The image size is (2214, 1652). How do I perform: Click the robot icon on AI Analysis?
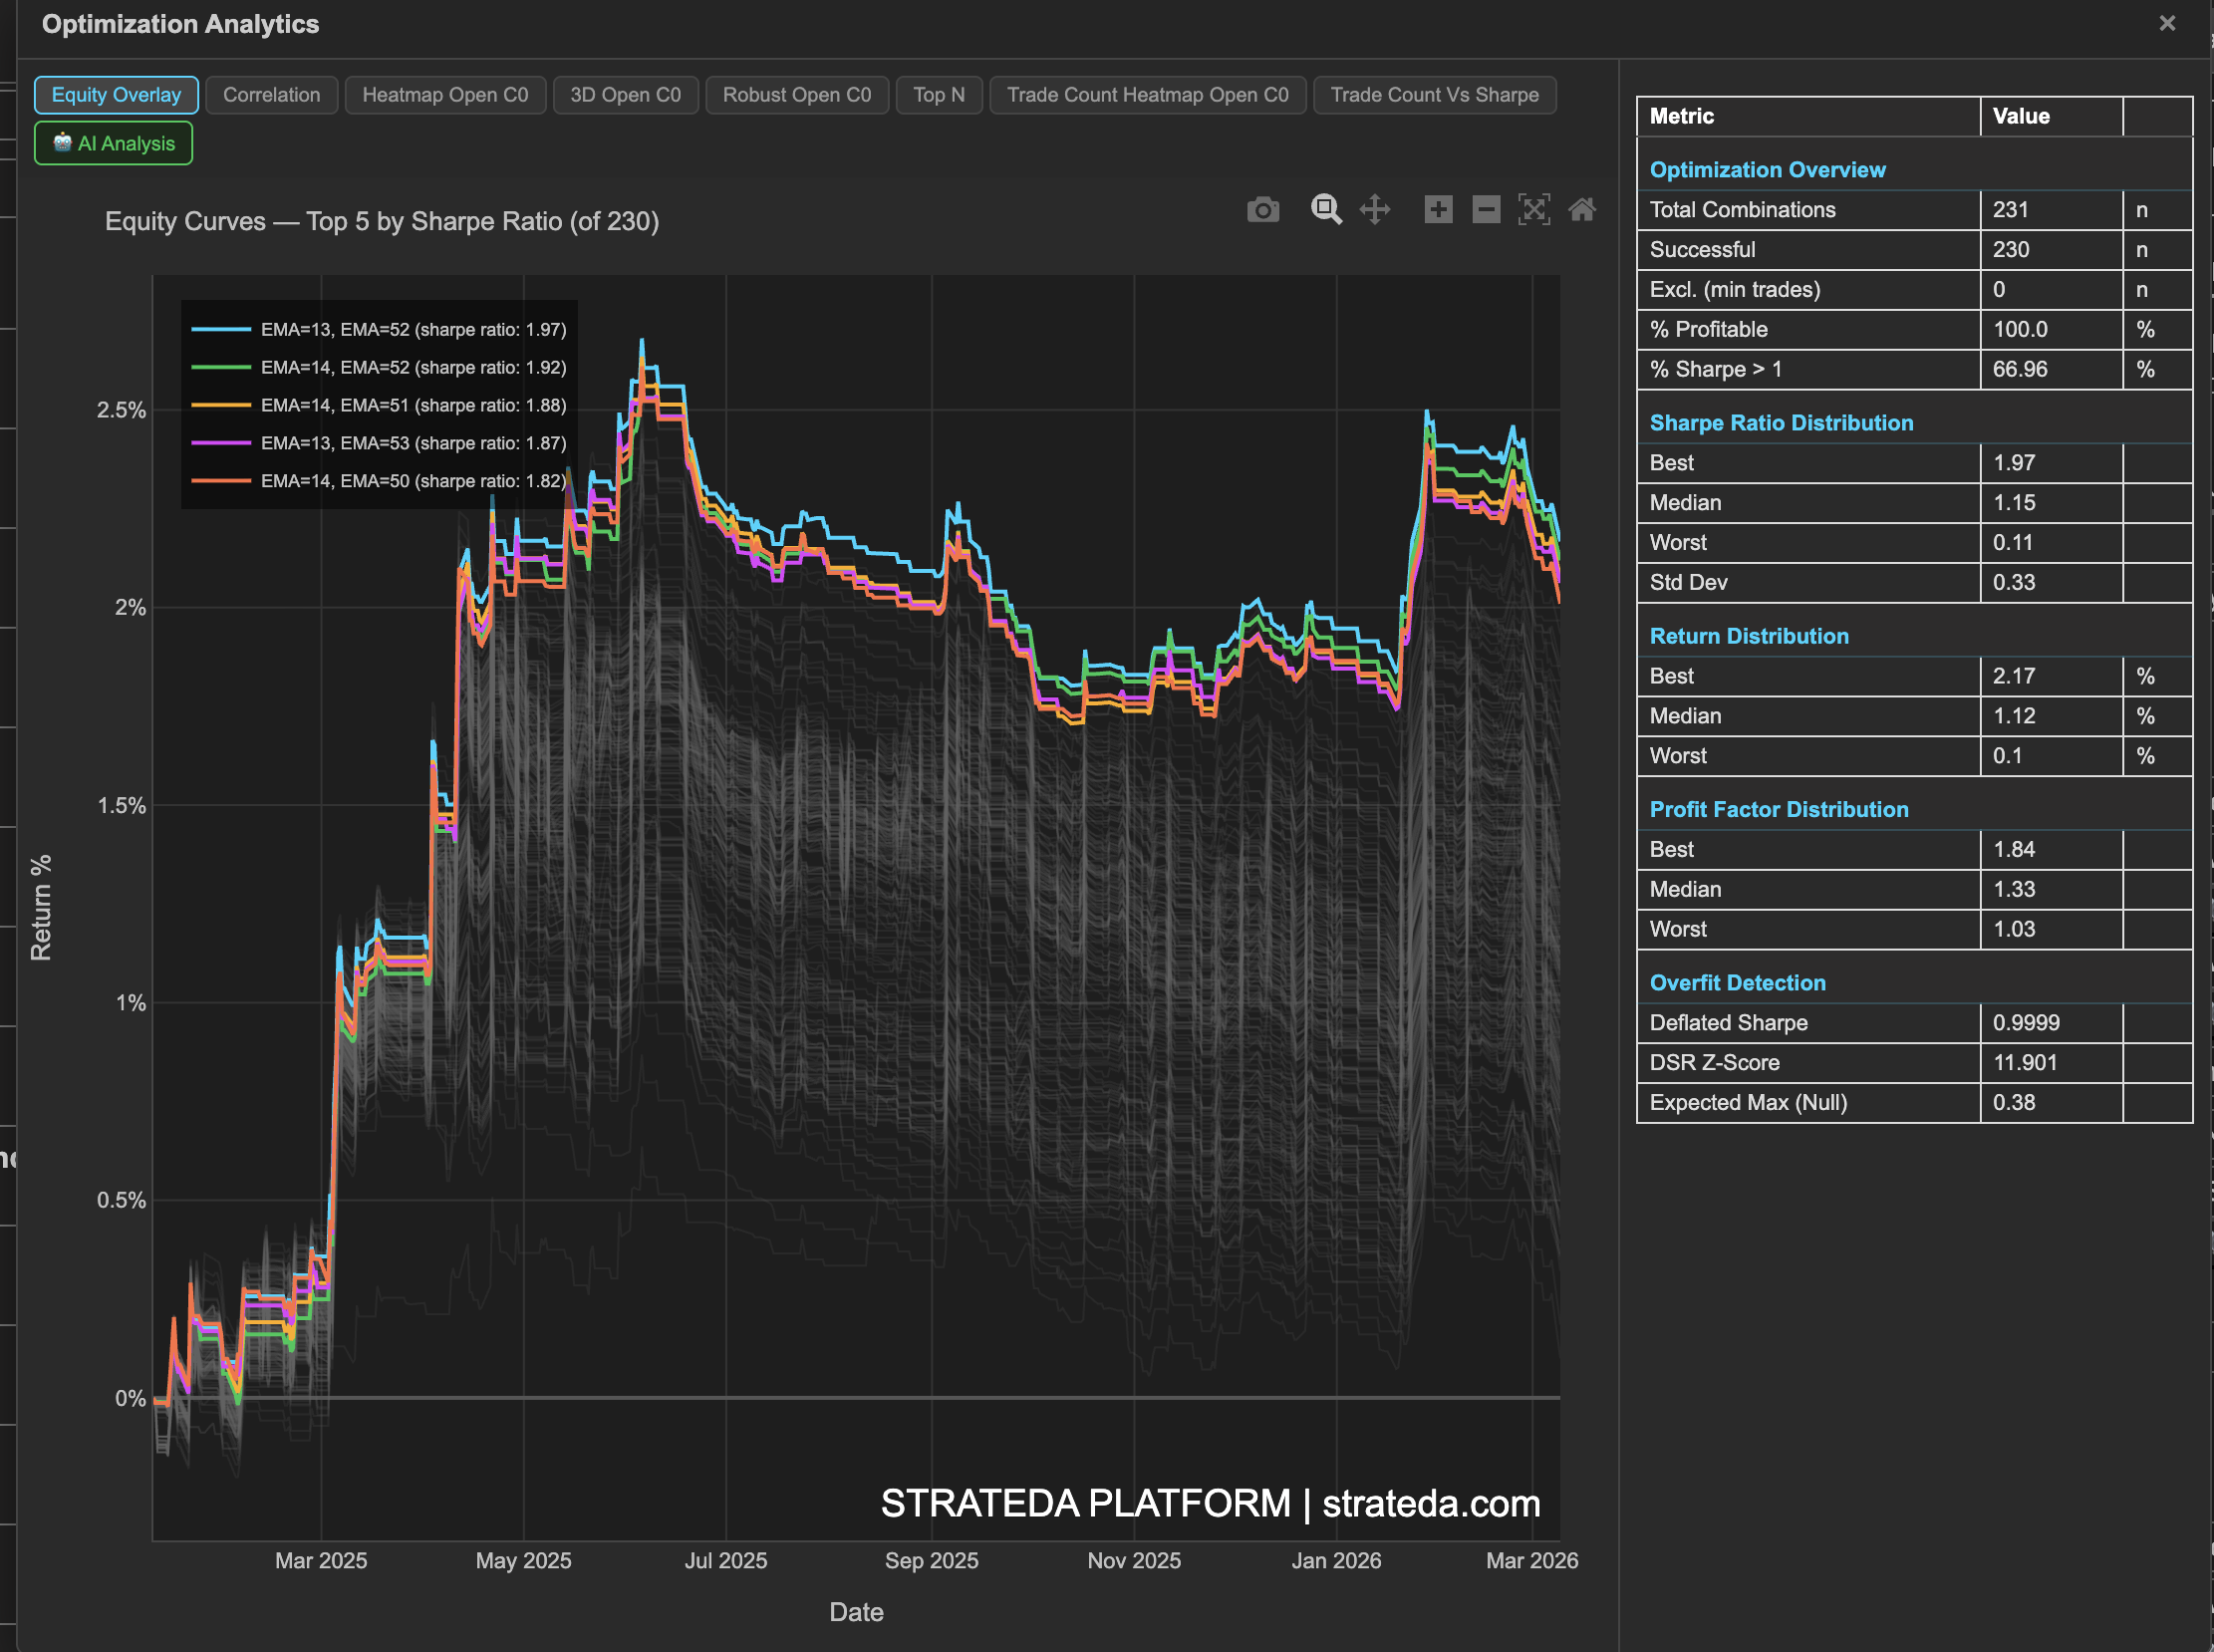(x=62, y=143)
